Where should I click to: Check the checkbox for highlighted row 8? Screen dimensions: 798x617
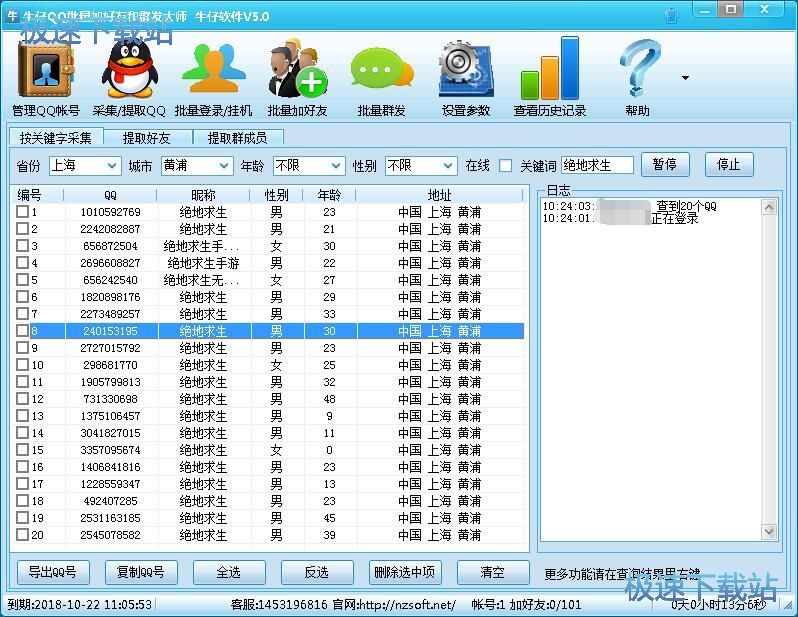point(22,330)
